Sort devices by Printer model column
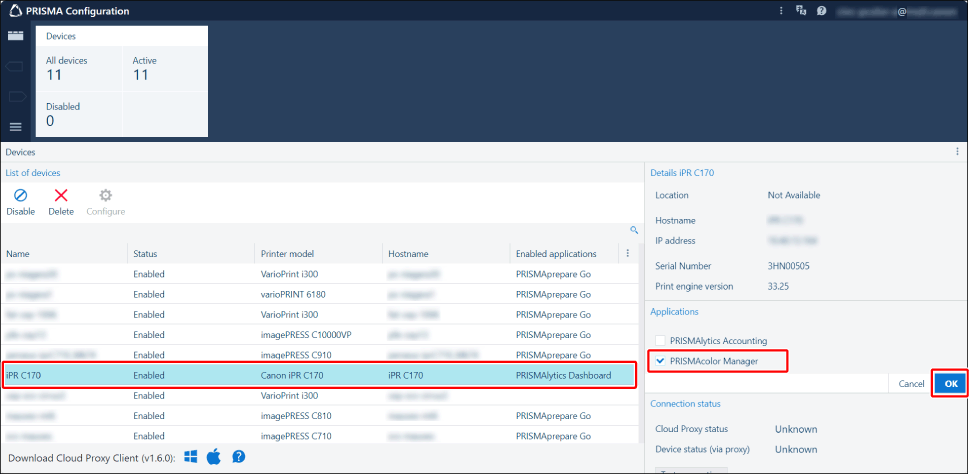Viewport: 970px width, 474px height. pos(287,254)
